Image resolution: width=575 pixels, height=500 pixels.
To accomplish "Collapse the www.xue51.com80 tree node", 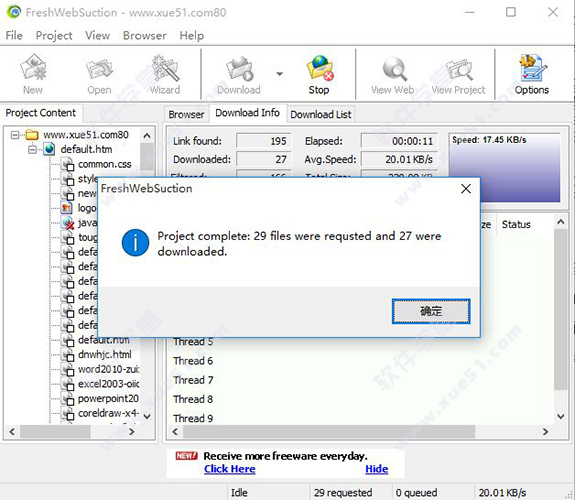I will click(x=15, y=135).
